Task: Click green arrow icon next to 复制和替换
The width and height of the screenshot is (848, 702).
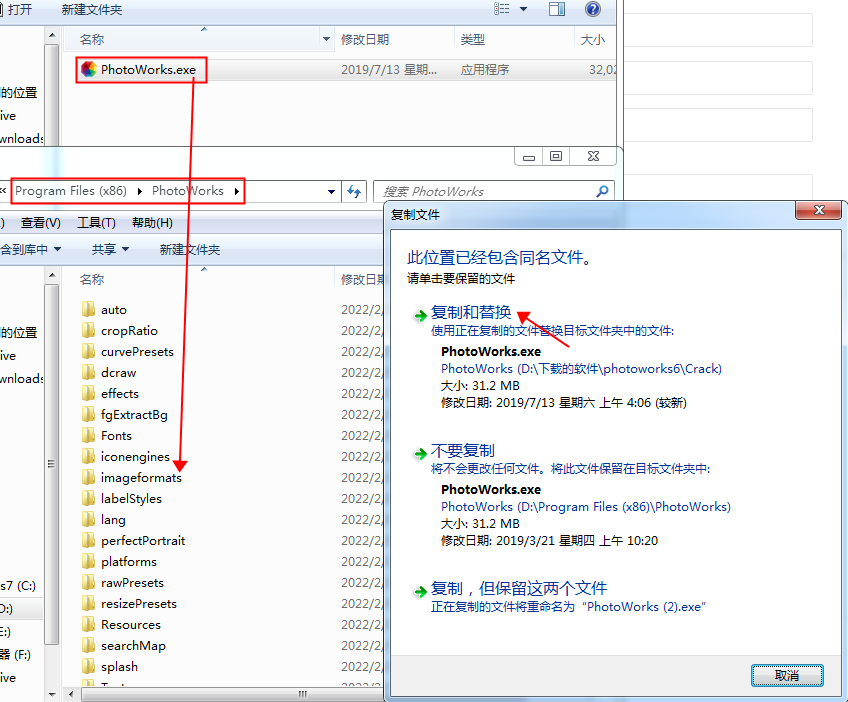Action: 420,315
